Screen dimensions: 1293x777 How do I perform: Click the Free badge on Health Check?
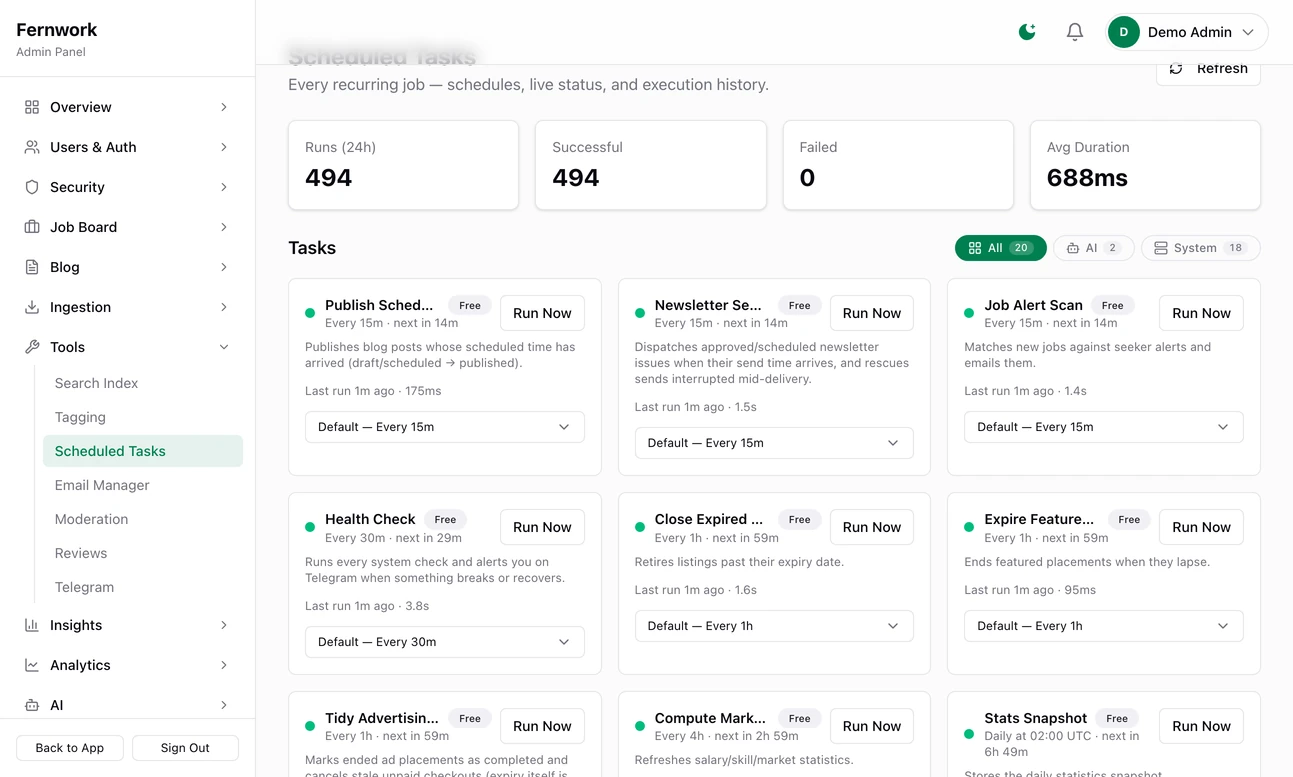446,520
